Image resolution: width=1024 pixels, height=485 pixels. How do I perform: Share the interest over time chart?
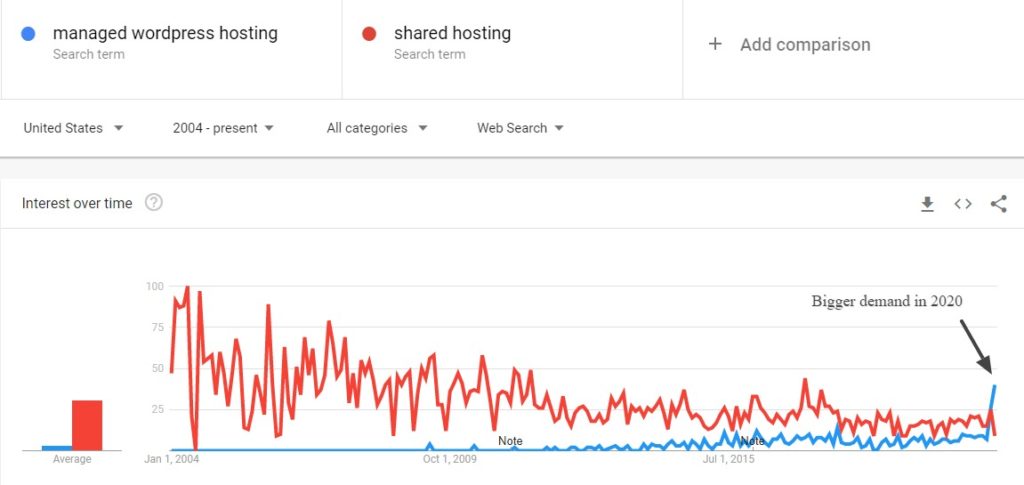click(998, 204)
